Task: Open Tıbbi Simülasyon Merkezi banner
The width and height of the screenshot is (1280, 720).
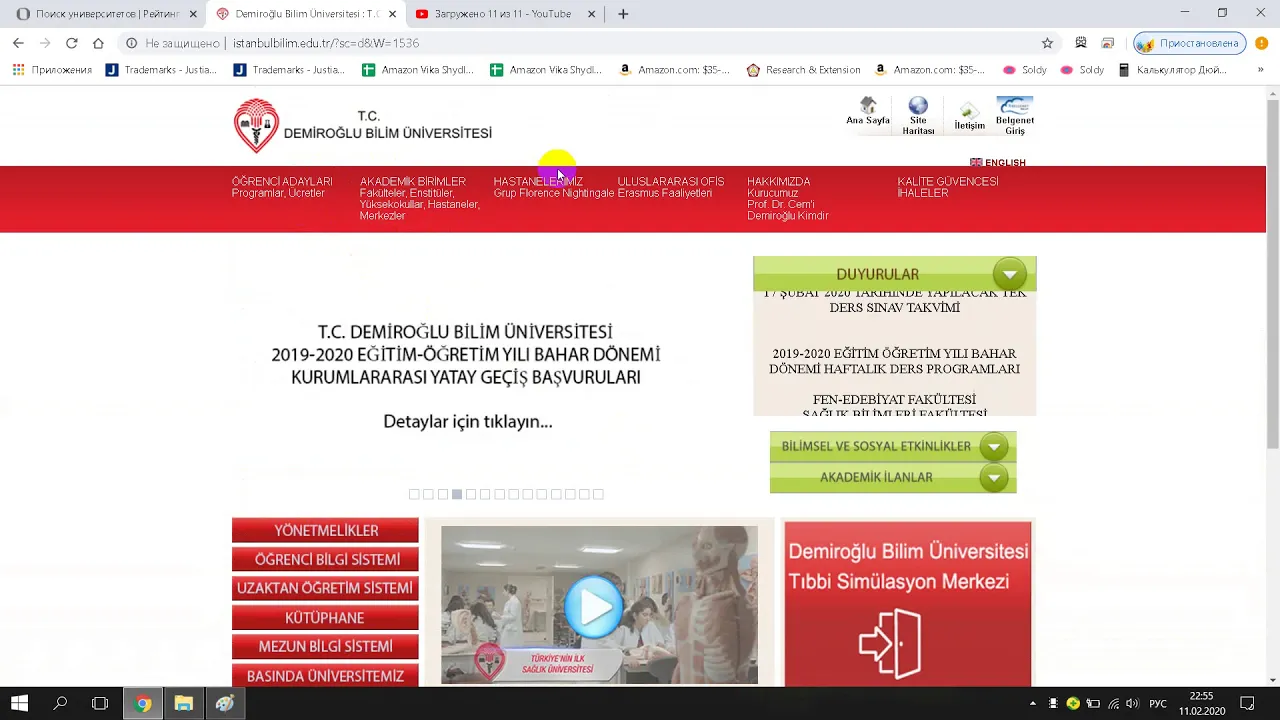Action: tap(907, 604)
